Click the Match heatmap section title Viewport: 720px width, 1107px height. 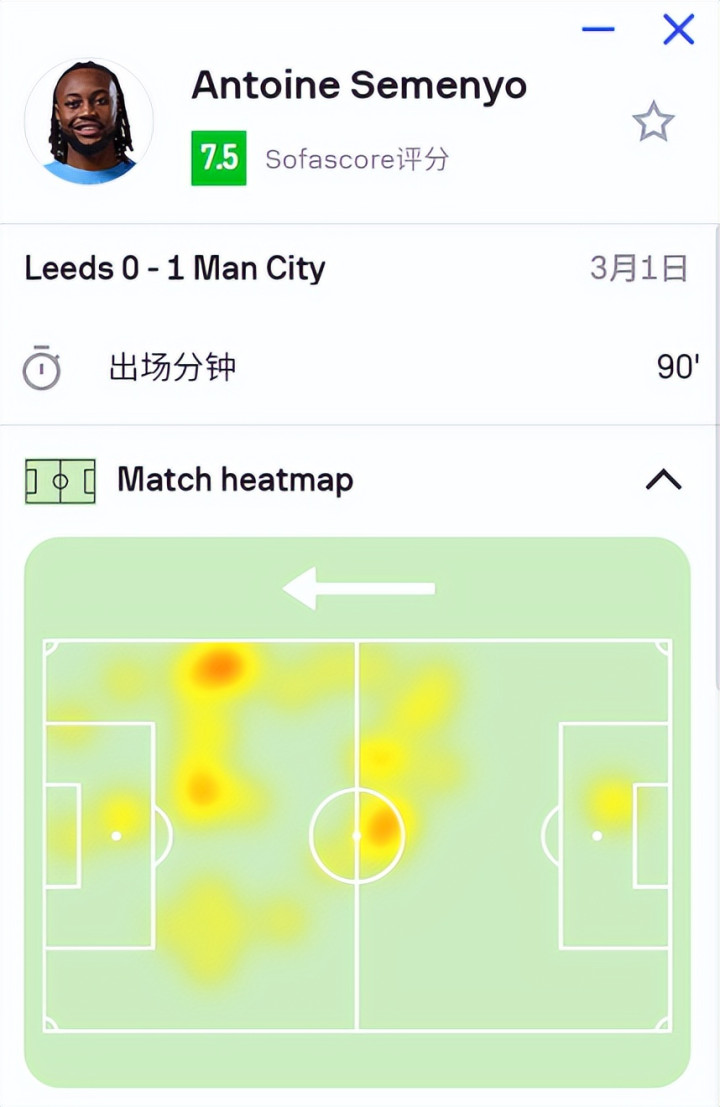pyautogui.click(x=235, y=480)
